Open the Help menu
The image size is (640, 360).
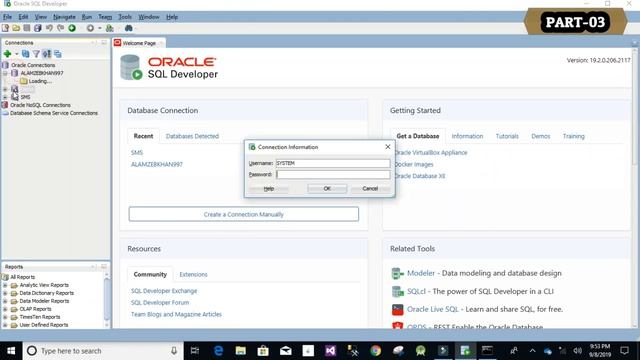[x=172, y=17]
